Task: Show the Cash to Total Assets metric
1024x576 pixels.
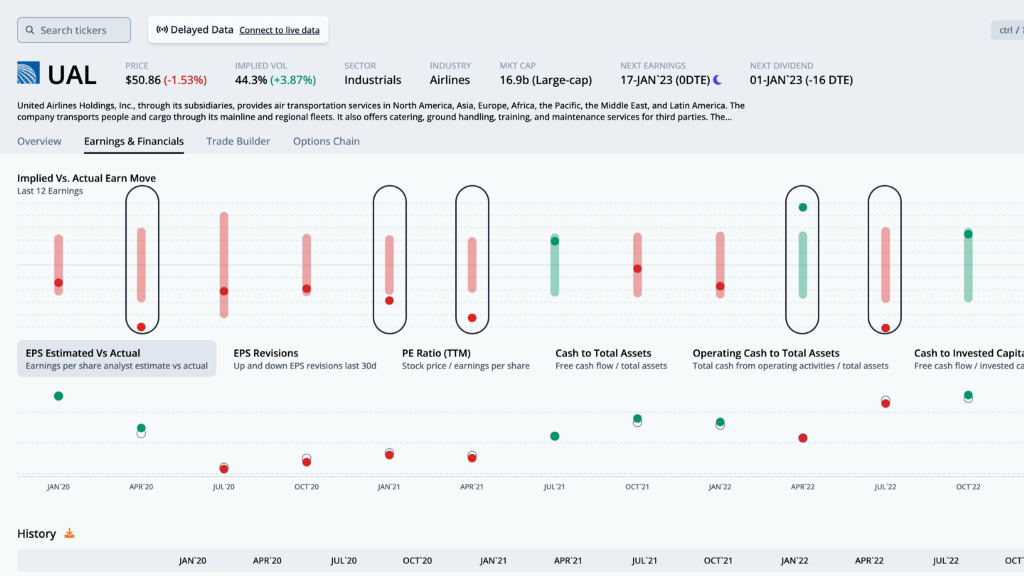Action: point(611,359)
